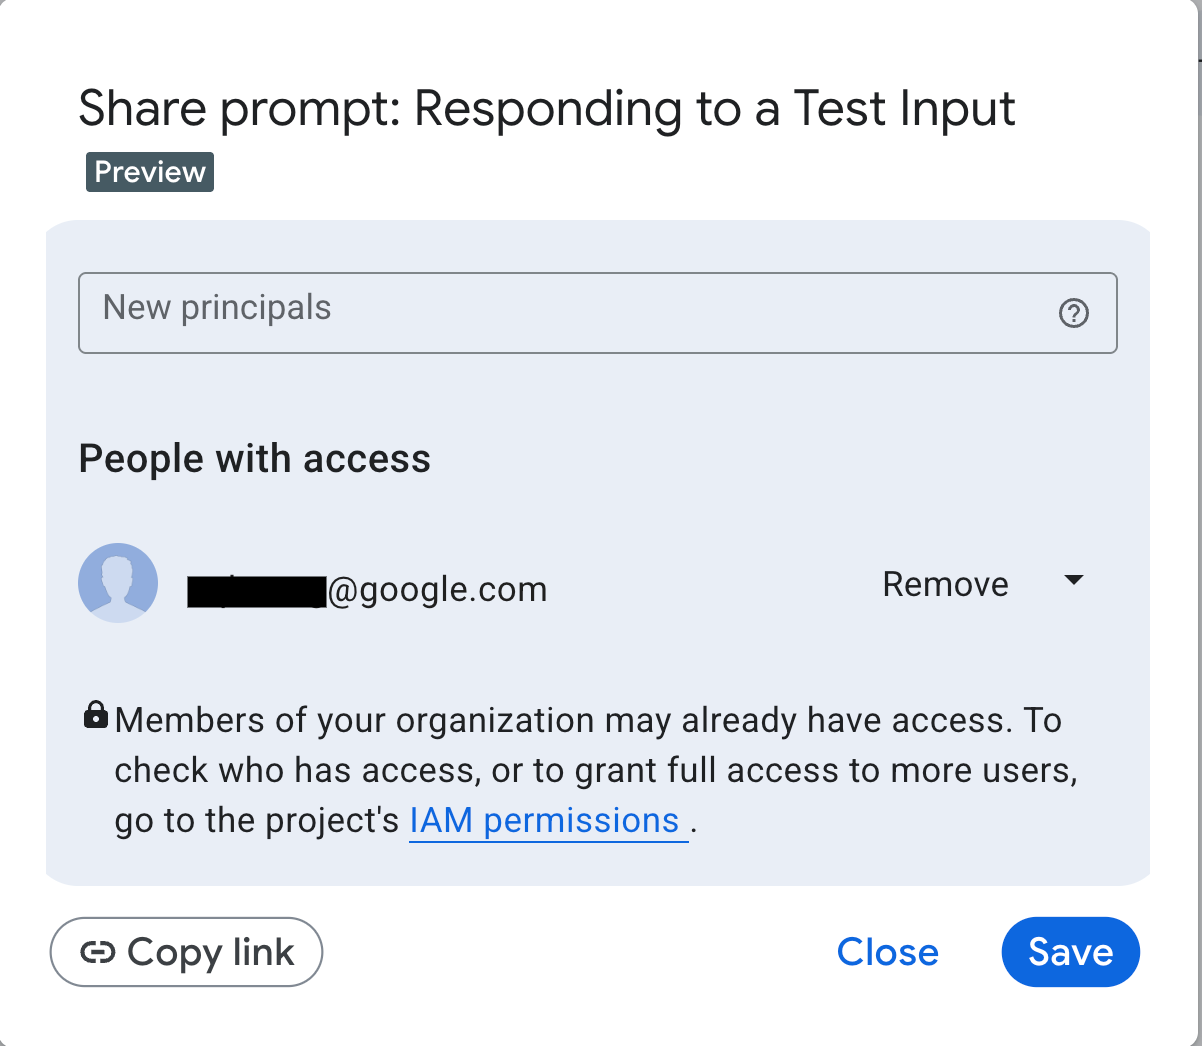This screenshot has height=1046, width=1202.
Task: Open the help tooltip on New principals field
Action: coord(1073,313)
